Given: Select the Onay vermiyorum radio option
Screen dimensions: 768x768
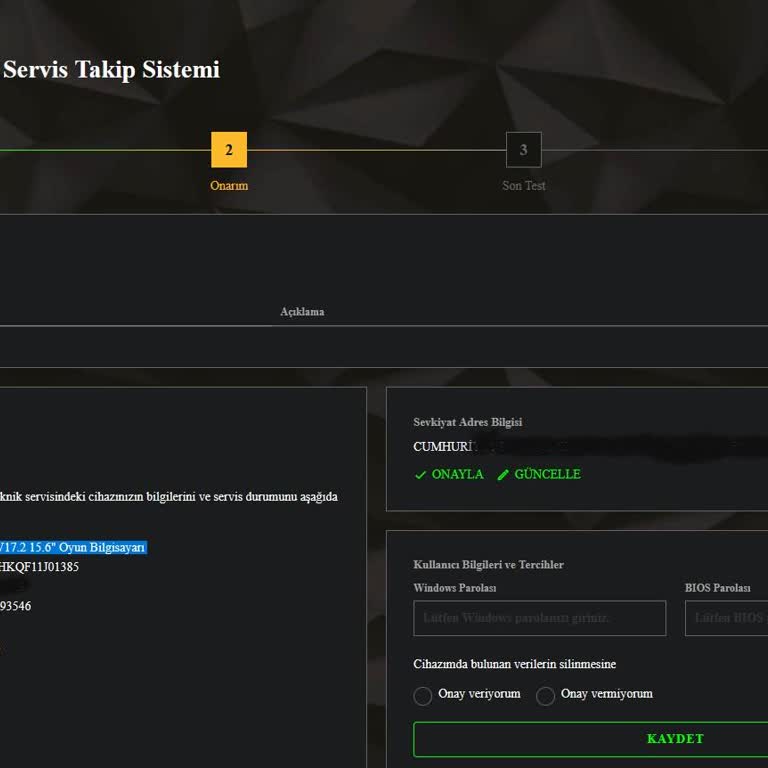Looking at the screenshot, I should click(x=545, y=695).
